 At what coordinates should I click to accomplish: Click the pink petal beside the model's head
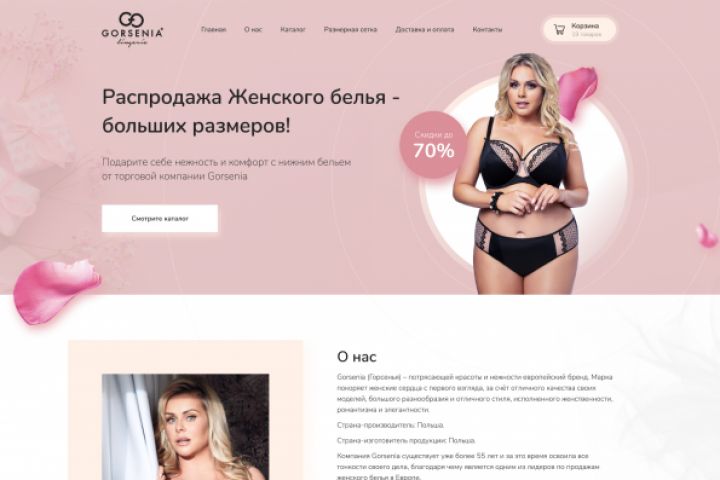click(x=577, y=92)
